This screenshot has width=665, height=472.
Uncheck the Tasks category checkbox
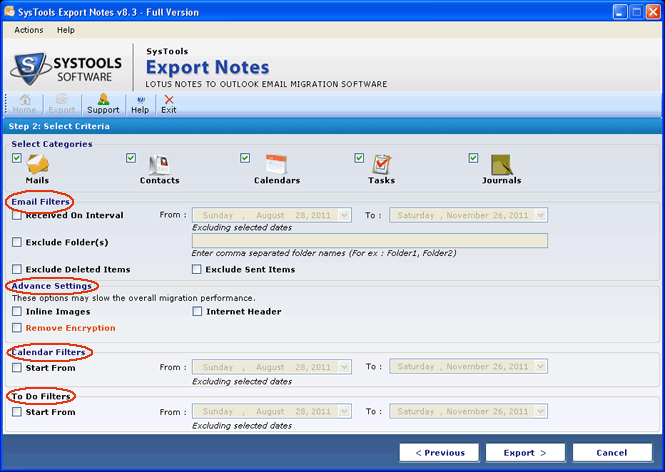coord(359,158)
